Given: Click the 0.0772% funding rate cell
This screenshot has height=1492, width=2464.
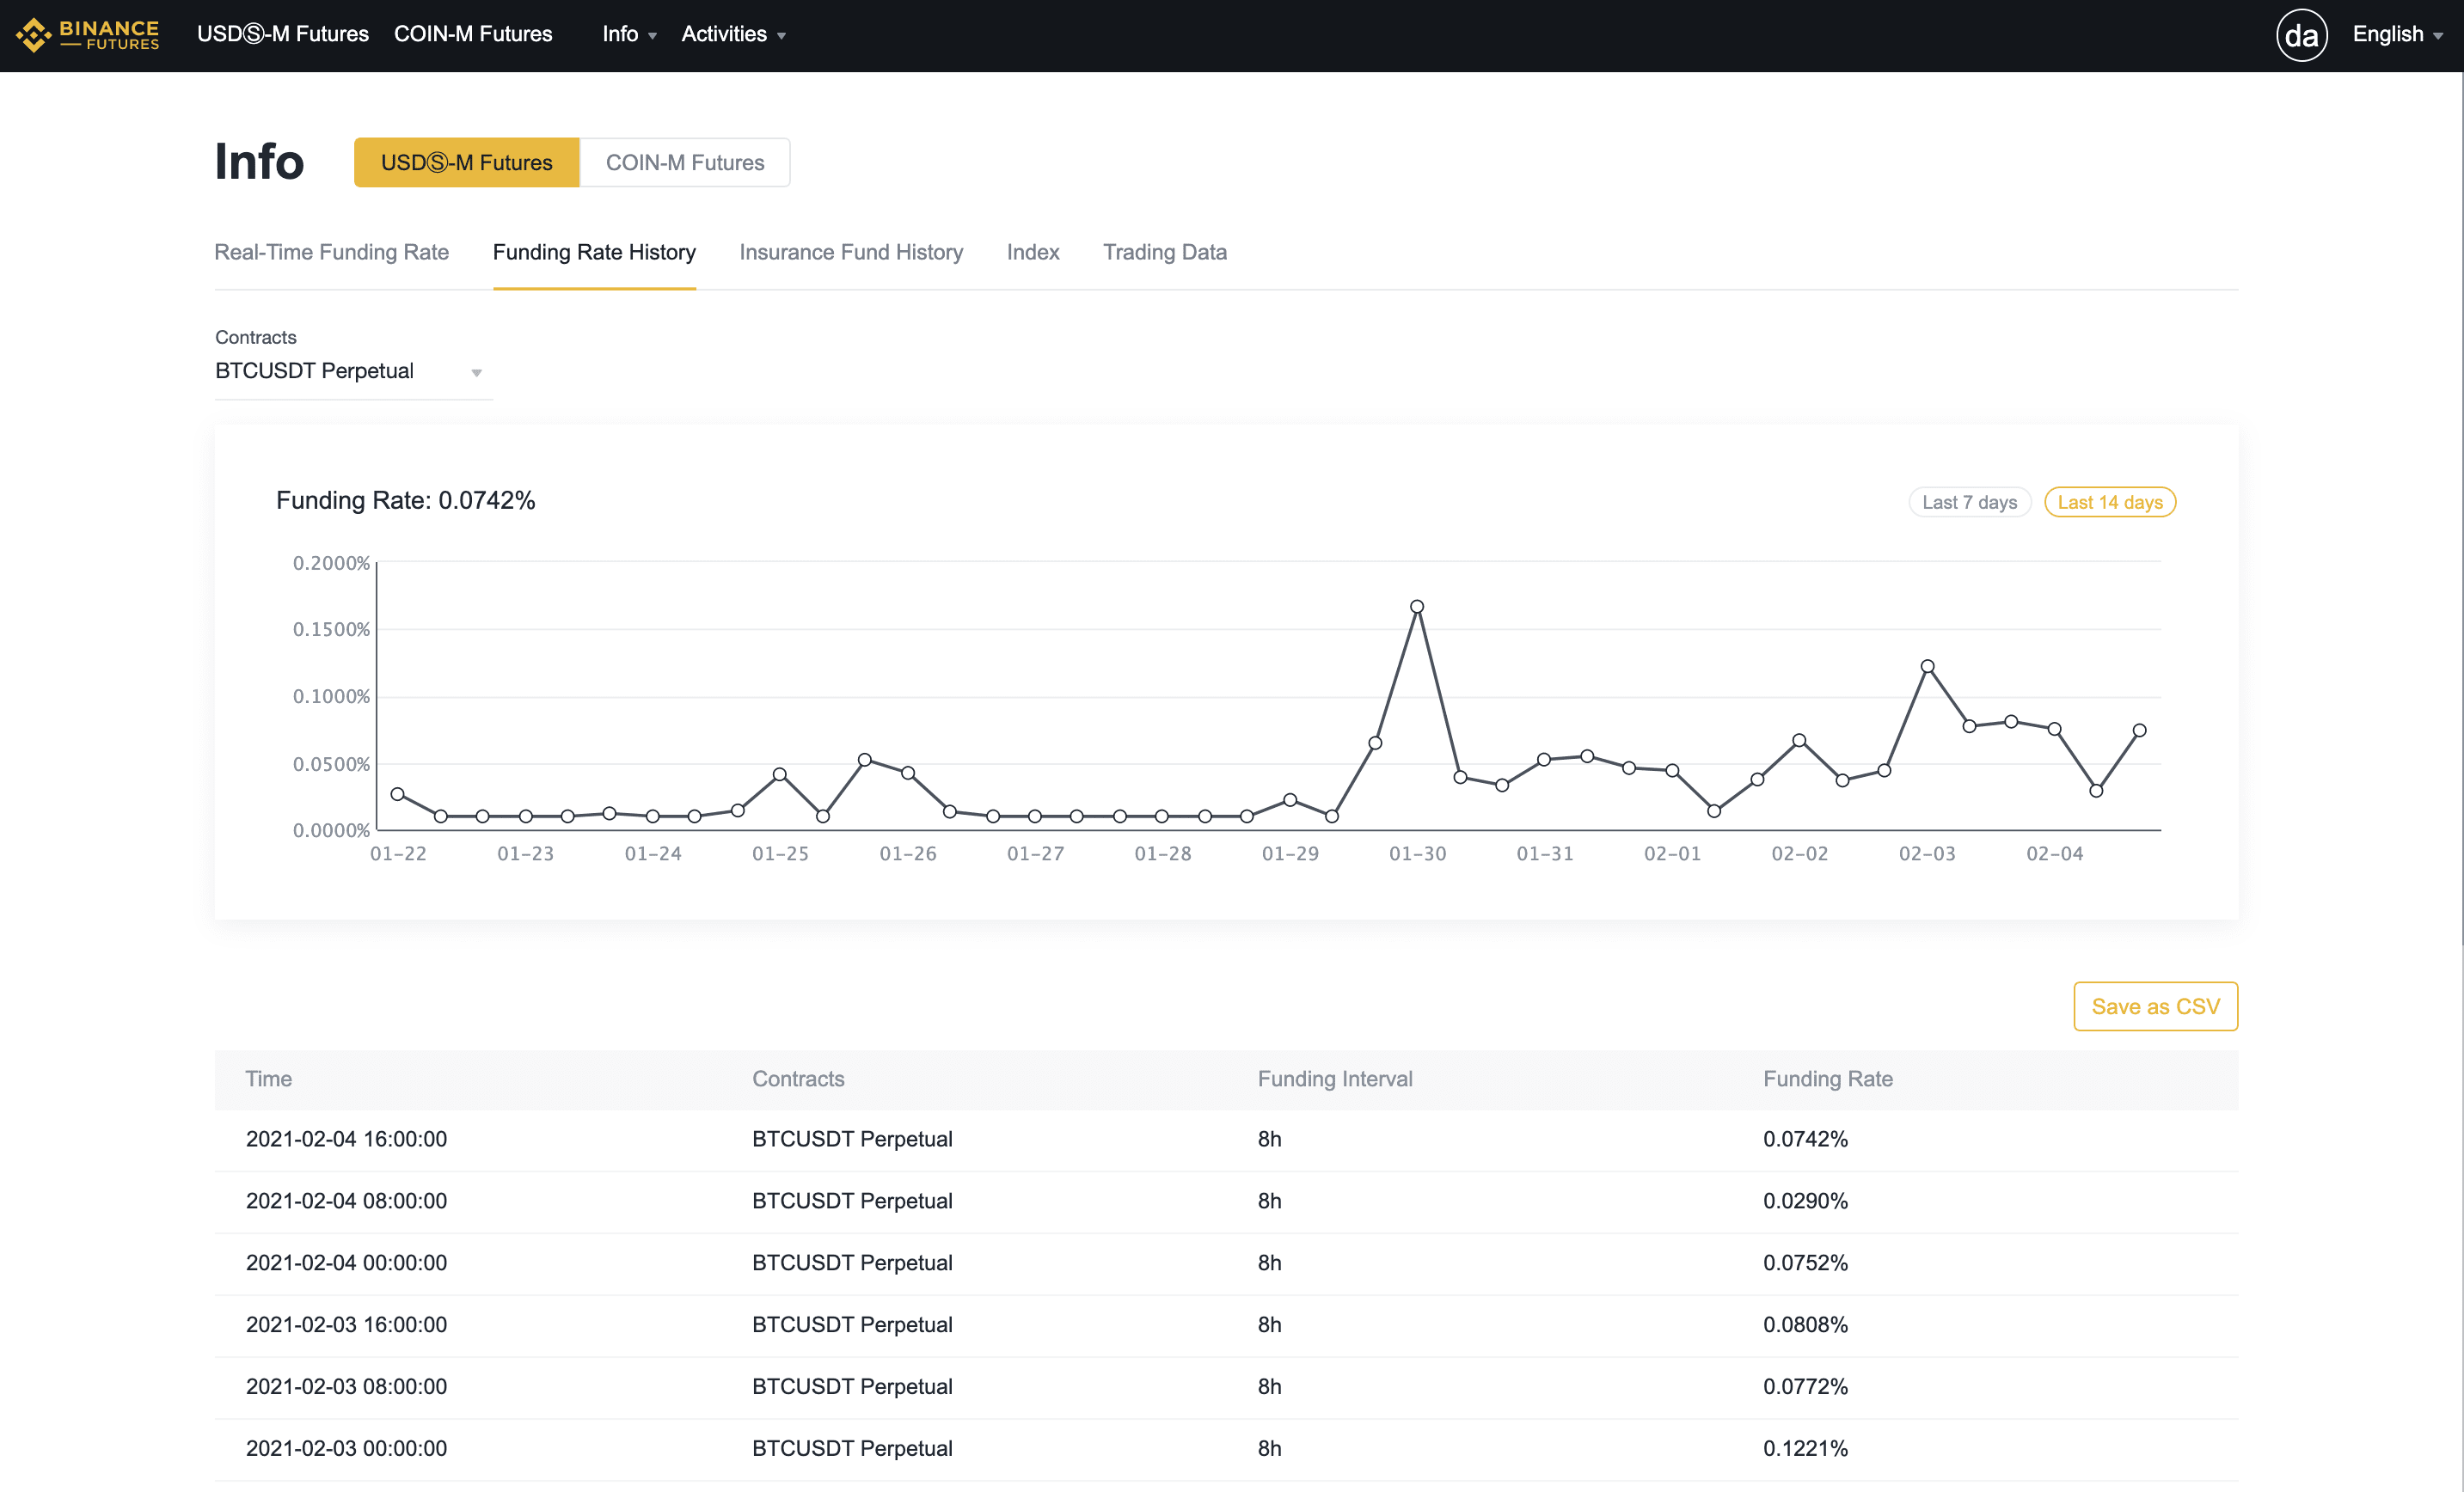Looking at the screenshot, I should click(1805, 1387).
